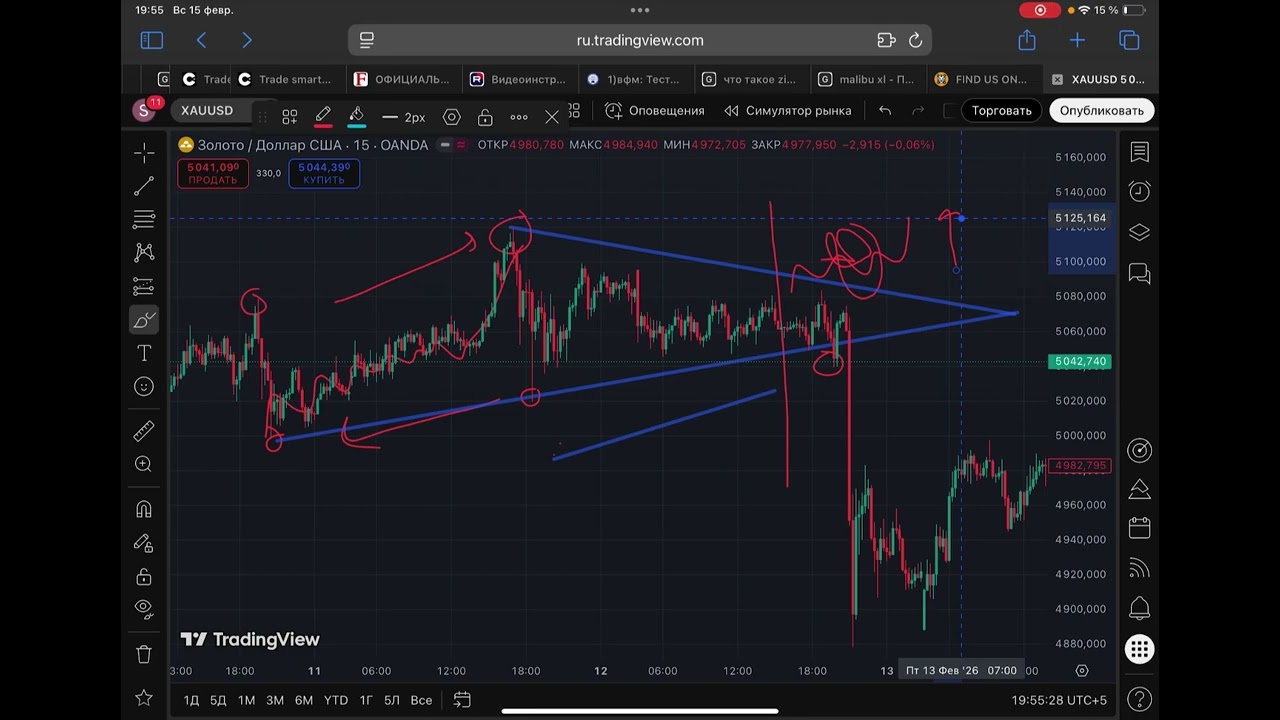The image size is (1280, 720).
Task: Select the ruler measure tool
Action: 144,431
